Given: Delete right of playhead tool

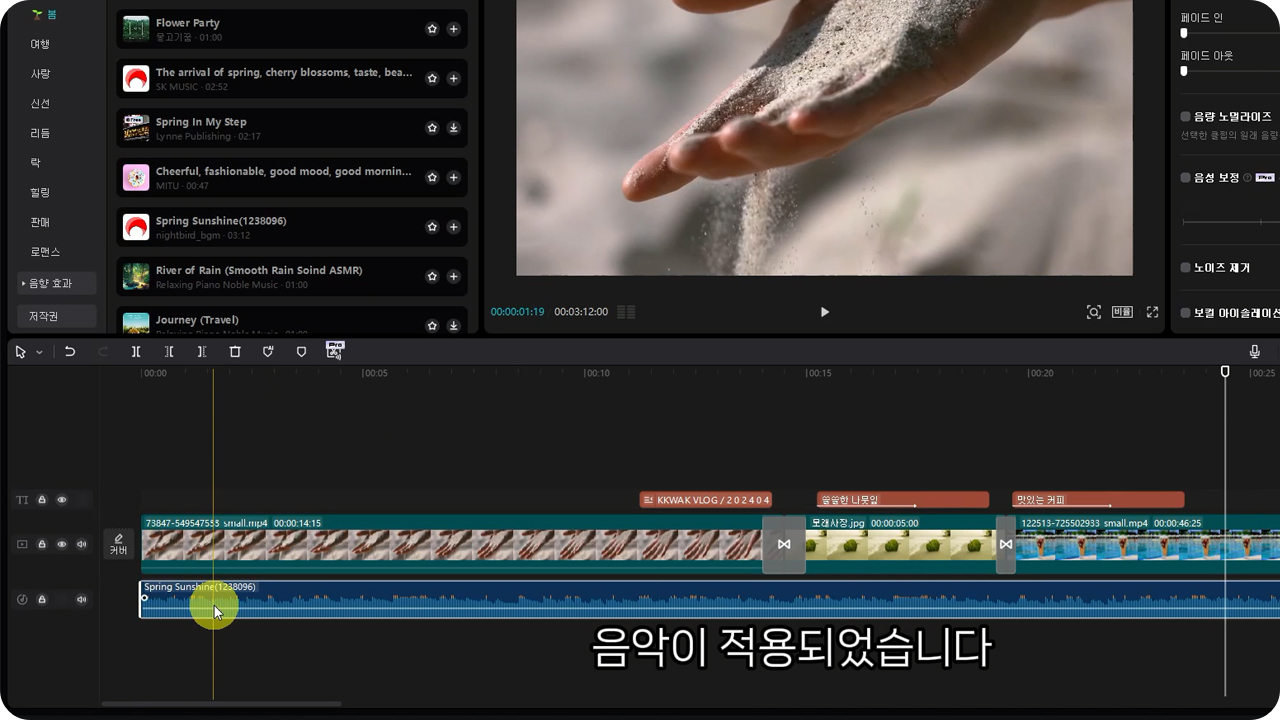Looking at the screenshot, I should pos(202,351).
